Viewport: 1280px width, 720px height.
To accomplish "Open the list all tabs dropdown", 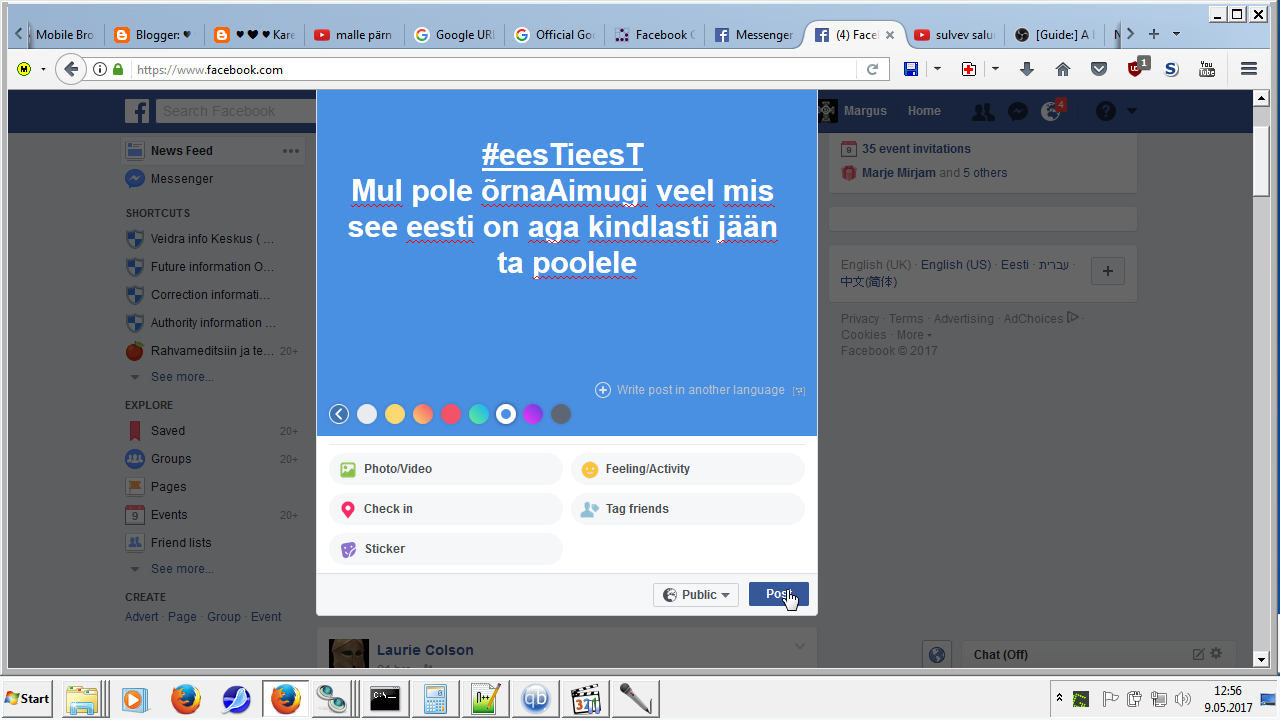I will click(1176, 34).
